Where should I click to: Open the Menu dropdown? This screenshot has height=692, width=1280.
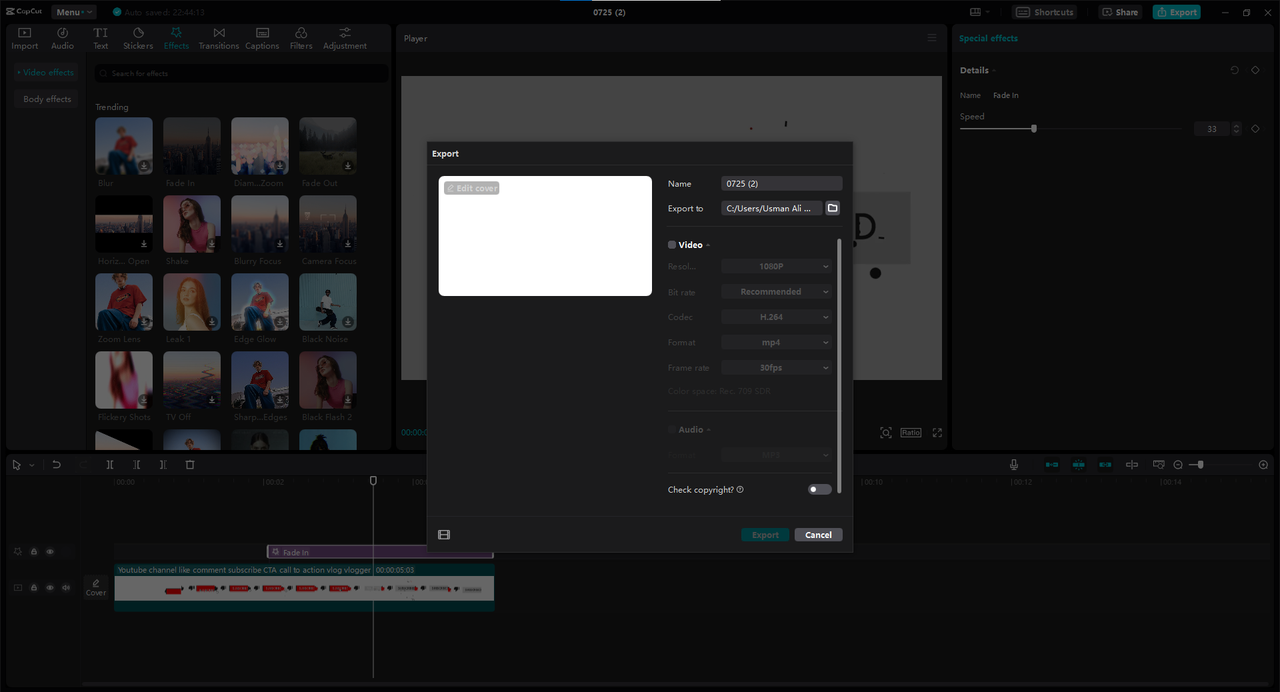pos(73,12)
